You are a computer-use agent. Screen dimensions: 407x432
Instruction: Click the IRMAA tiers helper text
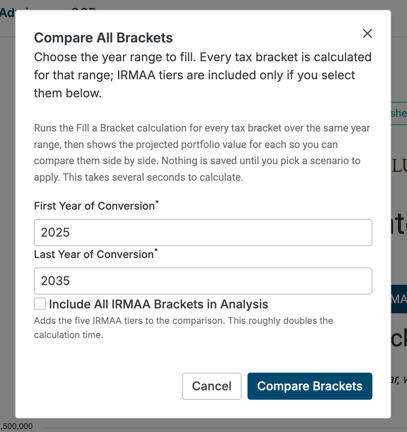coord(183,328)
